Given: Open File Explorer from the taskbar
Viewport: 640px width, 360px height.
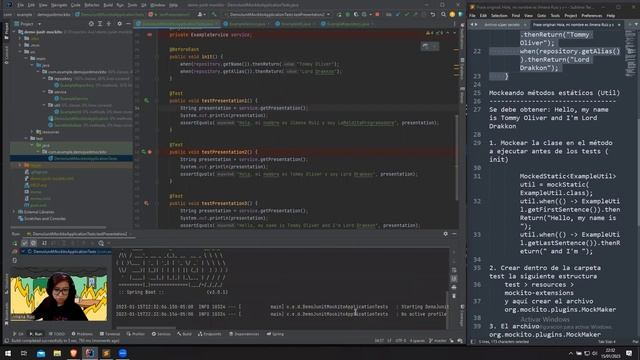Looking at the screenshot, I should (57, 353).
